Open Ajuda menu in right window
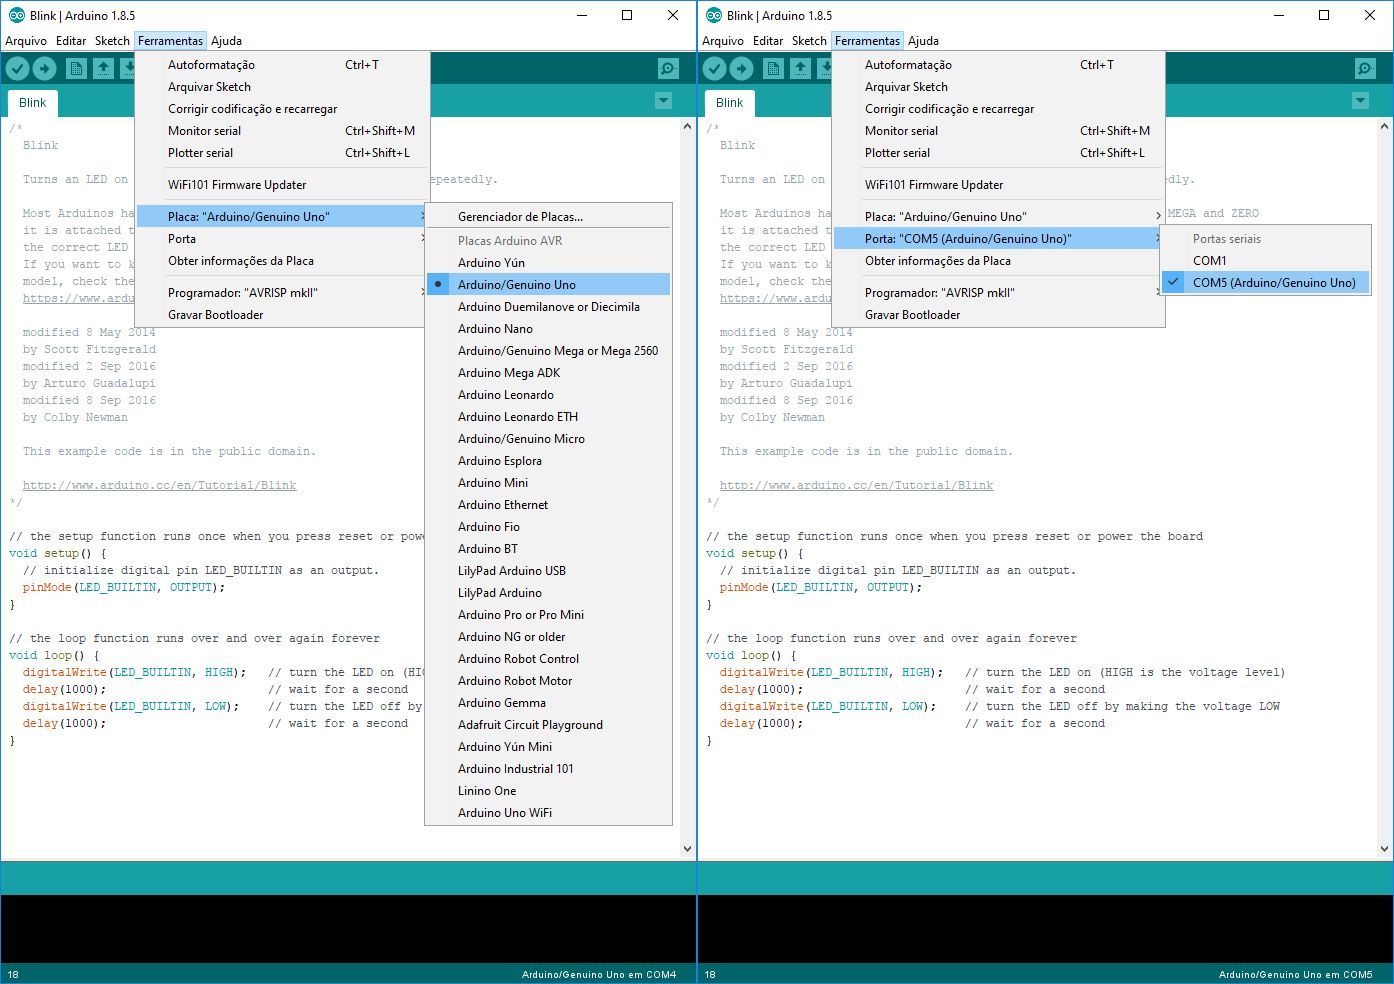 point(923,41)
